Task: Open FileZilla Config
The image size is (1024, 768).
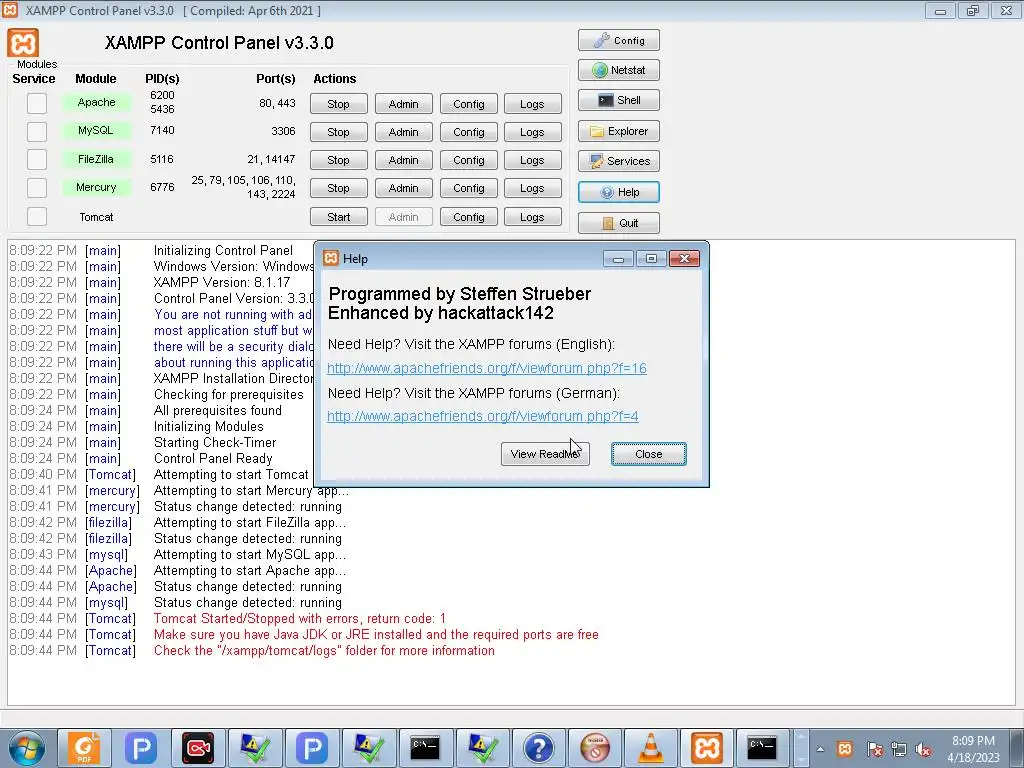Action: pos(468,160)
